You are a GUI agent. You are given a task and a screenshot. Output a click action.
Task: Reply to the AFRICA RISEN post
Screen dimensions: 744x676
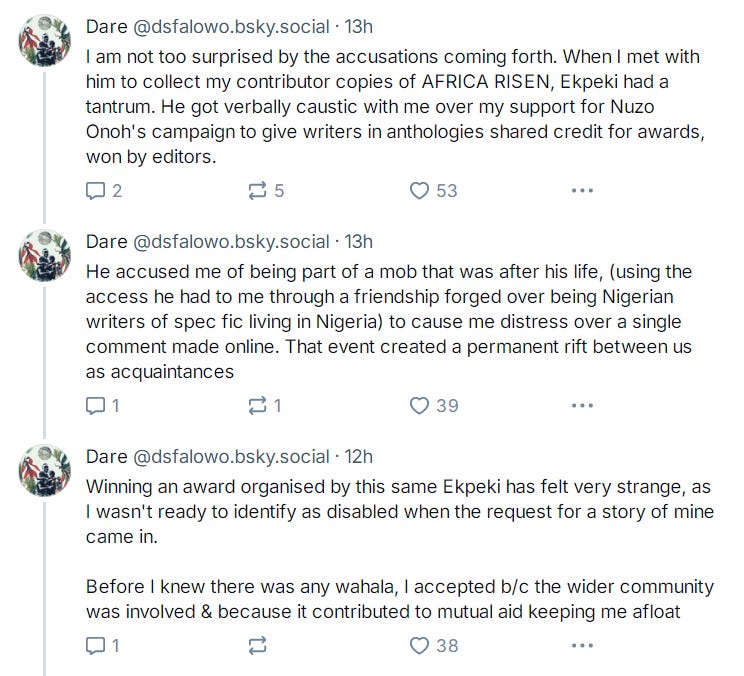pos(96,190)
